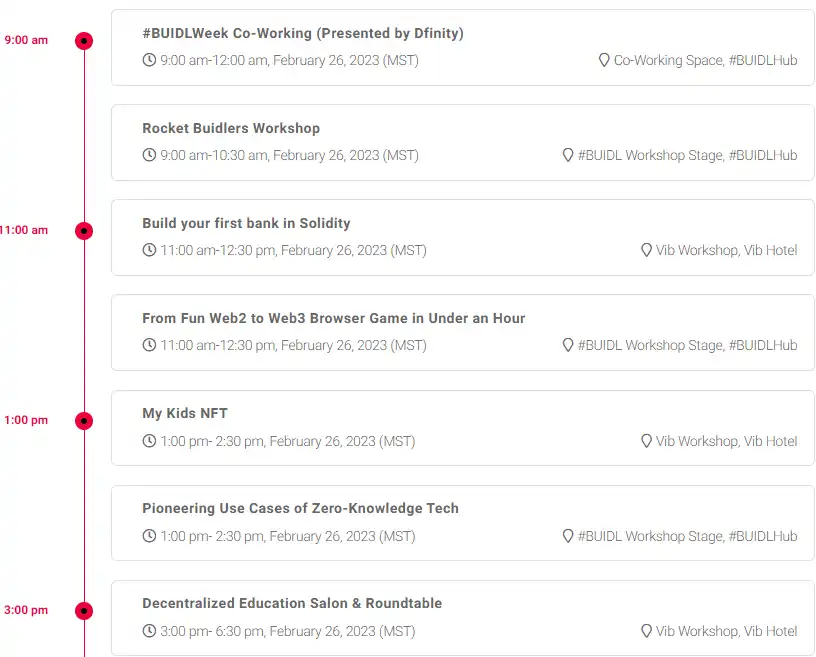Open #BUIDLWeek Co-Working (Presented by Dfinity) title
816x657 pixels.
point(303,33)
